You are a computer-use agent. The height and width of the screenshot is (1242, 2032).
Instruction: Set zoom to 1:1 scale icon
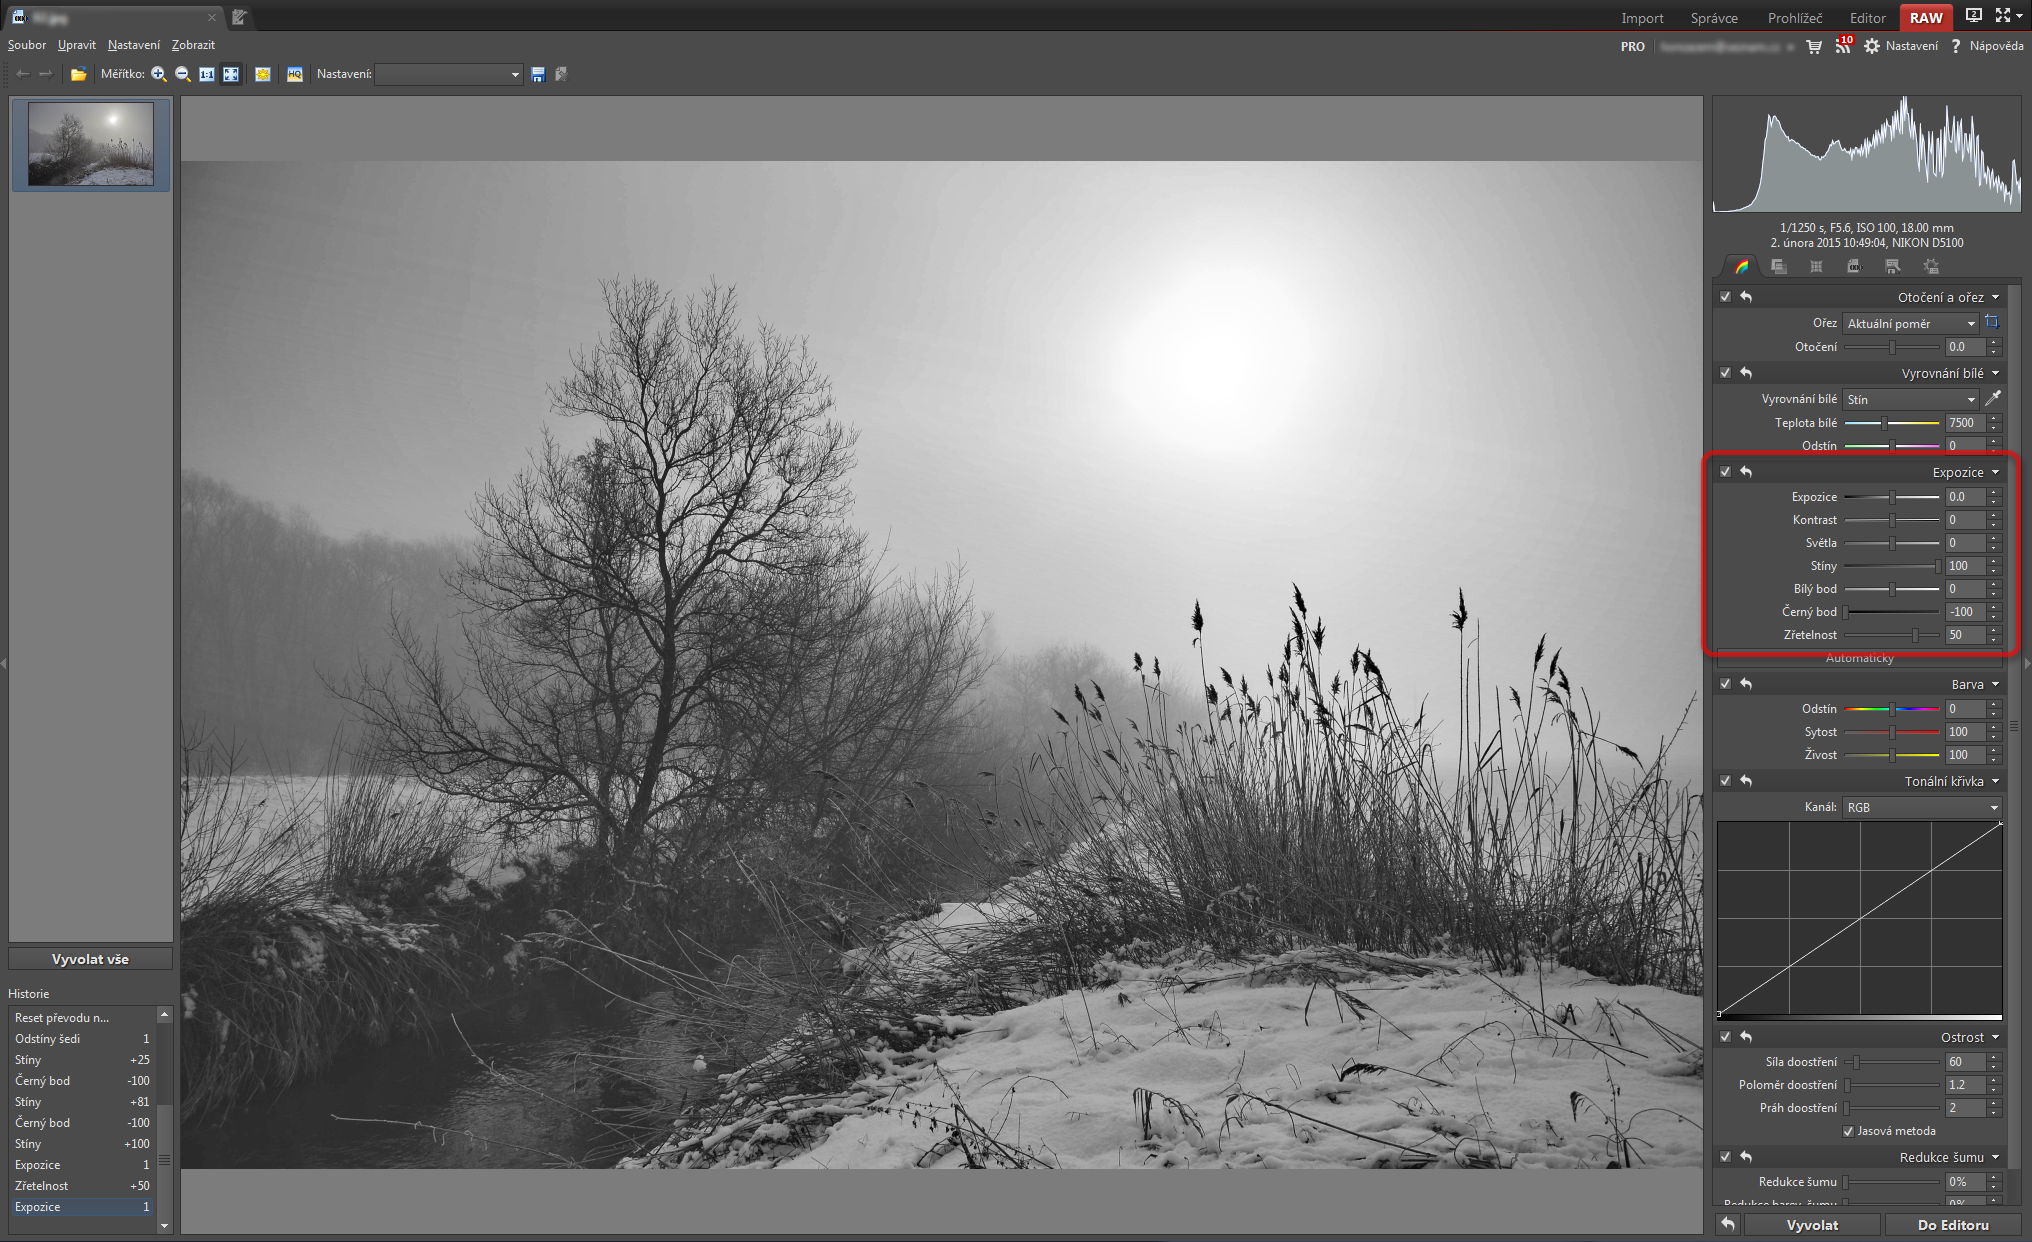[x=207, y=74]
